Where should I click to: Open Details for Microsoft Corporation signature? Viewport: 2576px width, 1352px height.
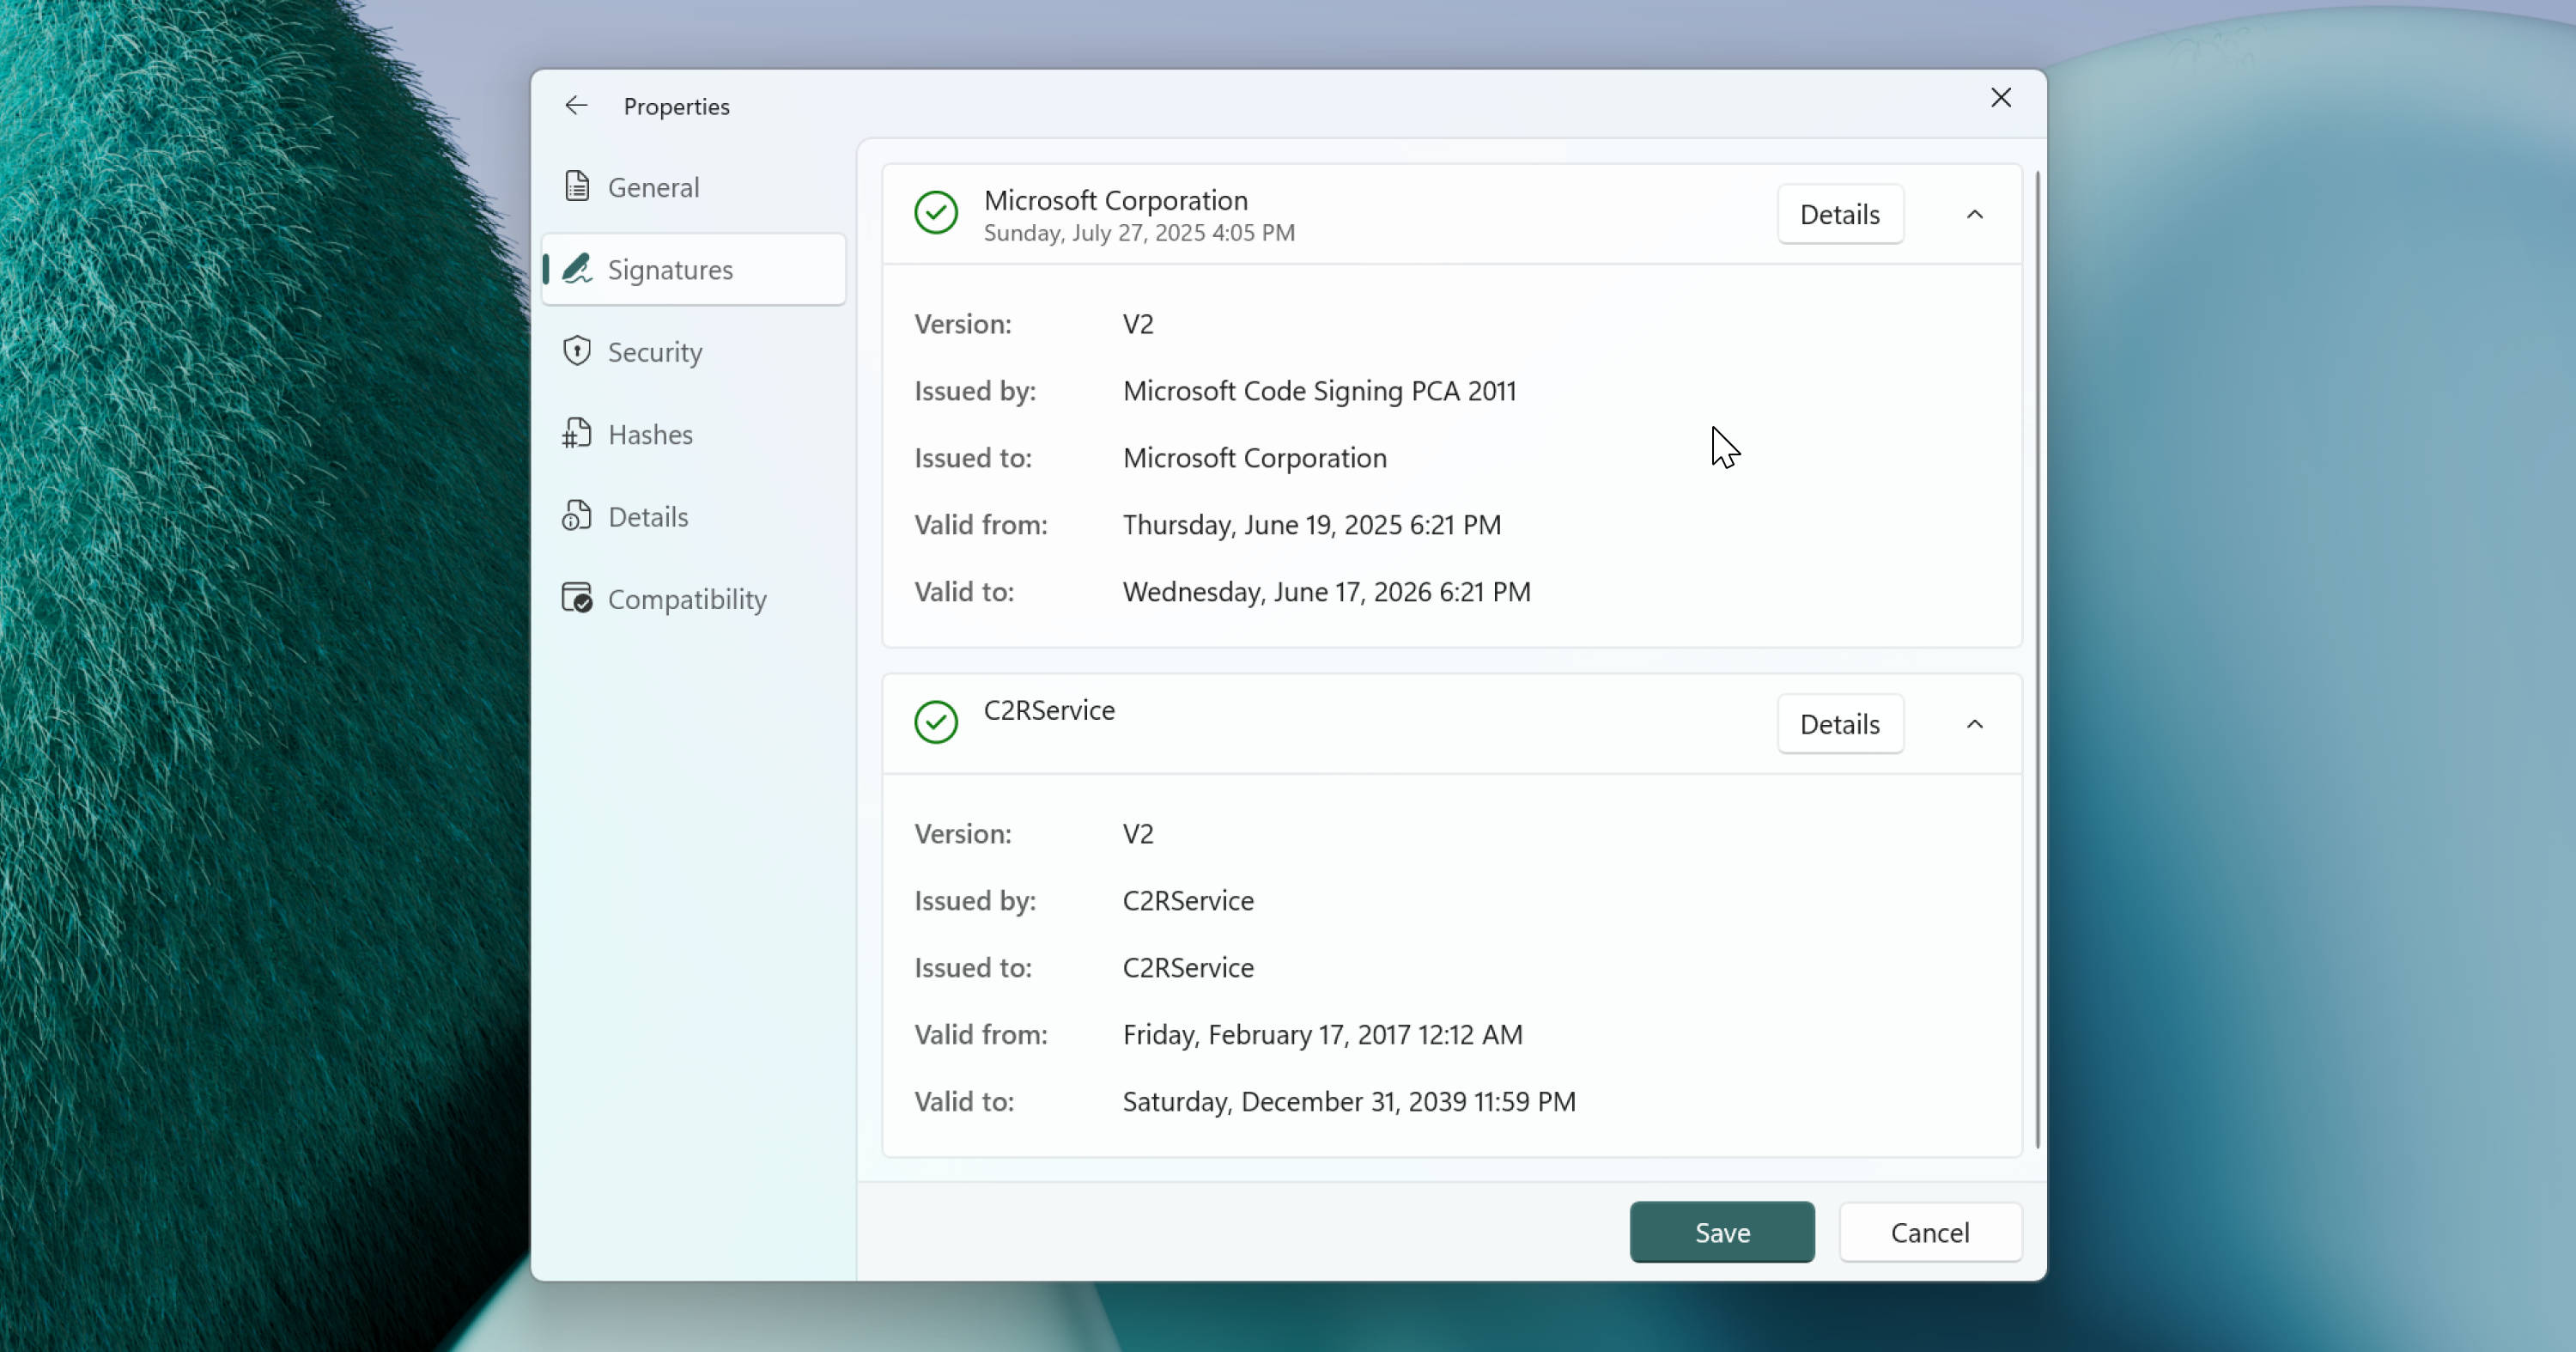point(1839,215)
